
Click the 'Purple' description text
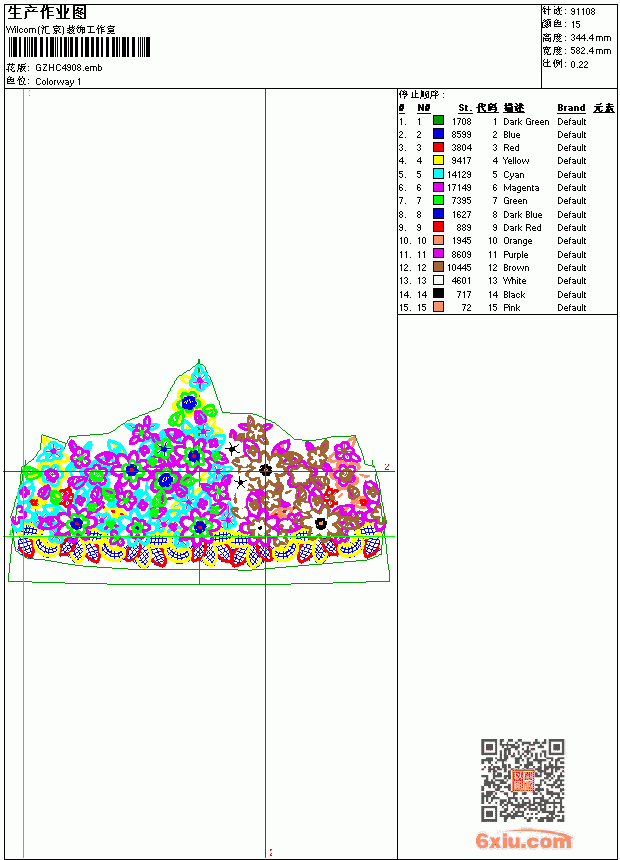pyautogui.click(x=516, y=254)
